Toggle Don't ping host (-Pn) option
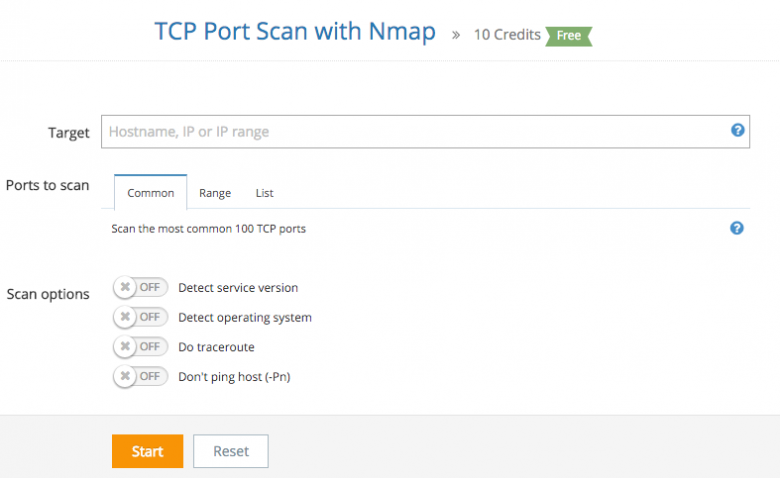Viewport: 780px width, 478px height. coord(140,377)
